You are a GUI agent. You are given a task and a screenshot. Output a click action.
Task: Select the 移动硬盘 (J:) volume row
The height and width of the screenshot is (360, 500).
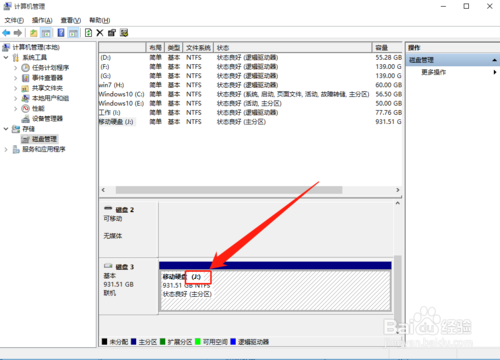pos(250,122)
